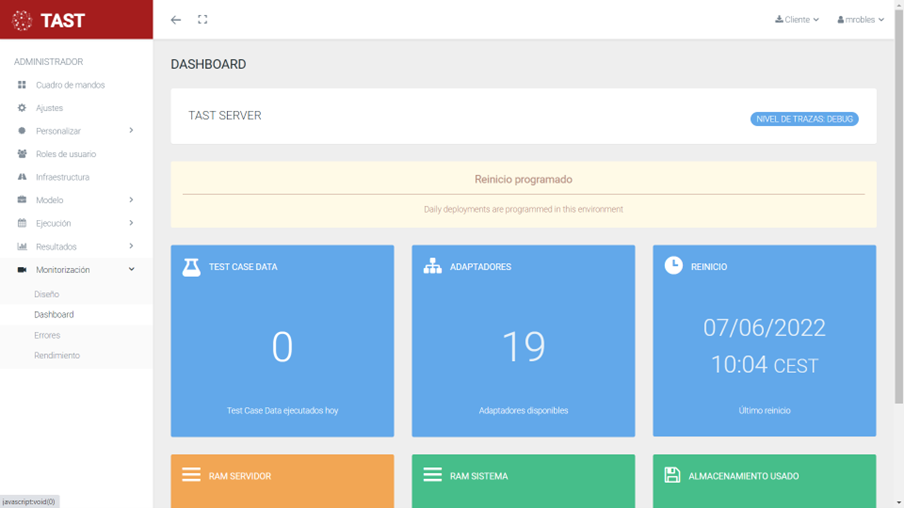The image size is (904, 508).
Task: Click the floppy disk icon on Almacenamiento Usado
Action: pyautogui.click(x=673, y=475)
